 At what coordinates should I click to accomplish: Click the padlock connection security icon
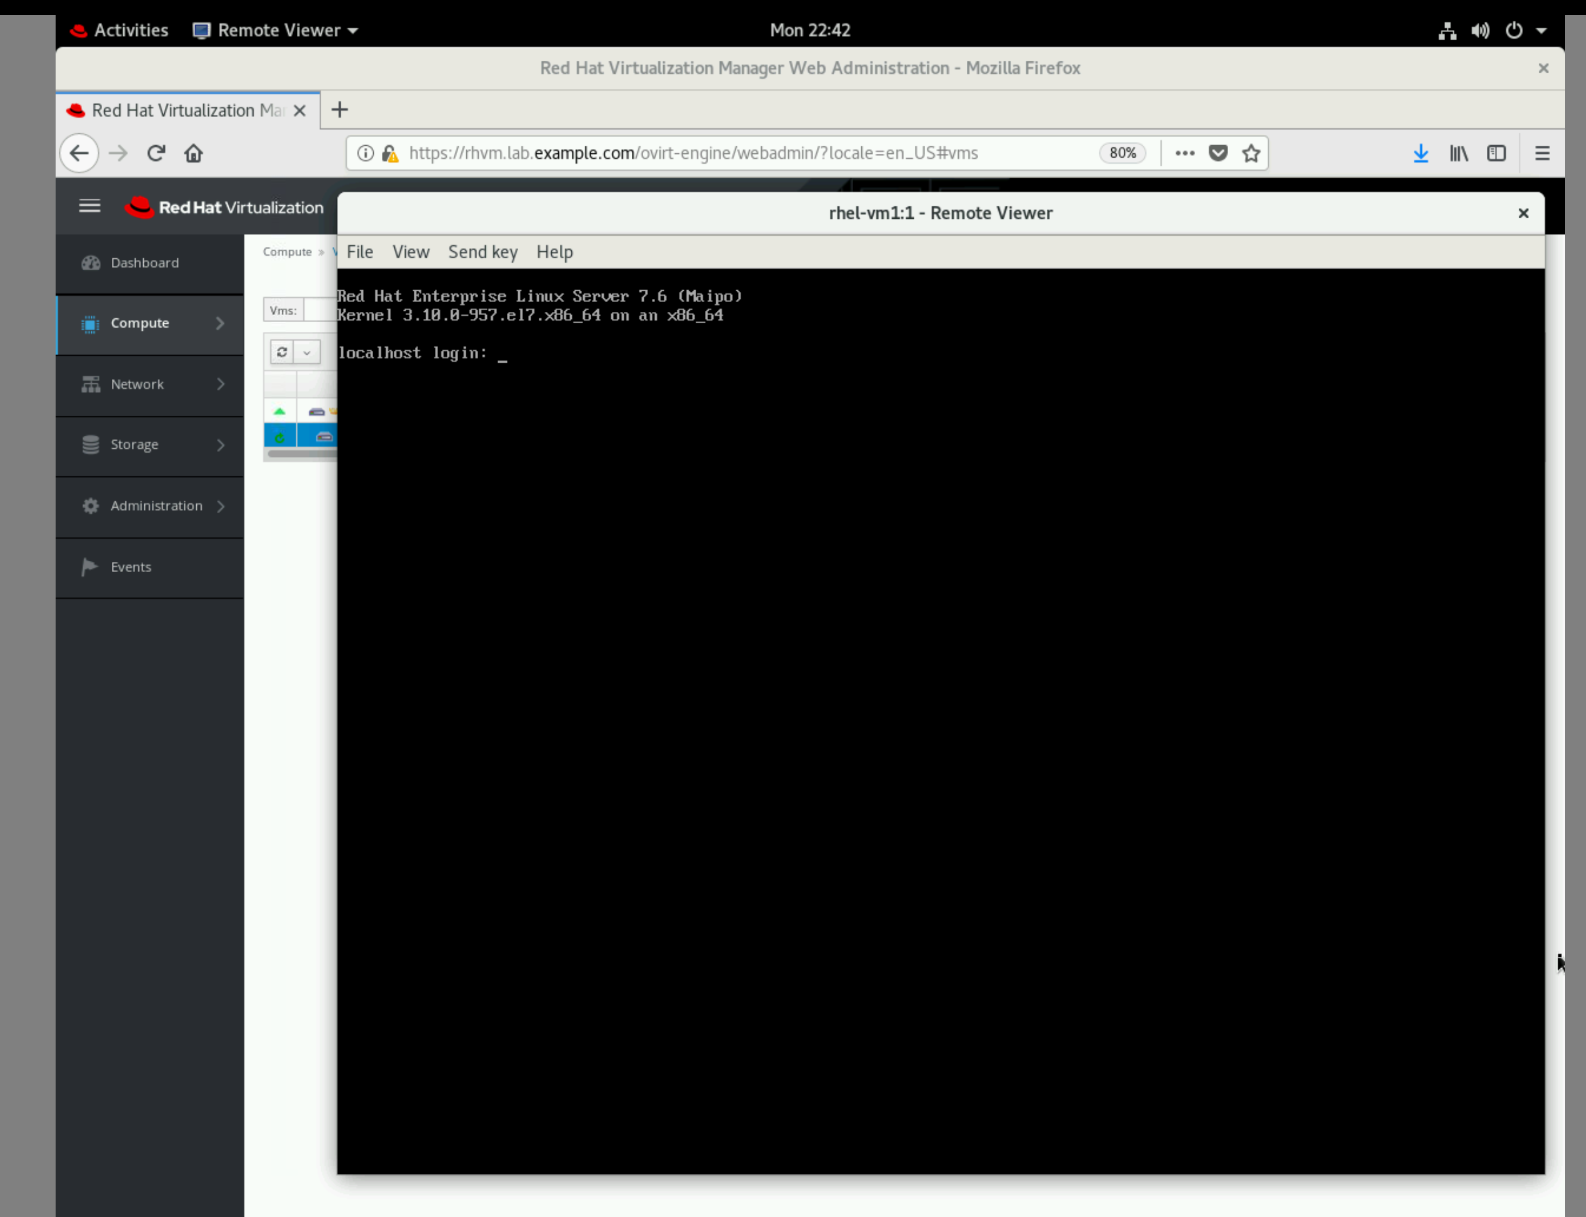click(390, 153)
